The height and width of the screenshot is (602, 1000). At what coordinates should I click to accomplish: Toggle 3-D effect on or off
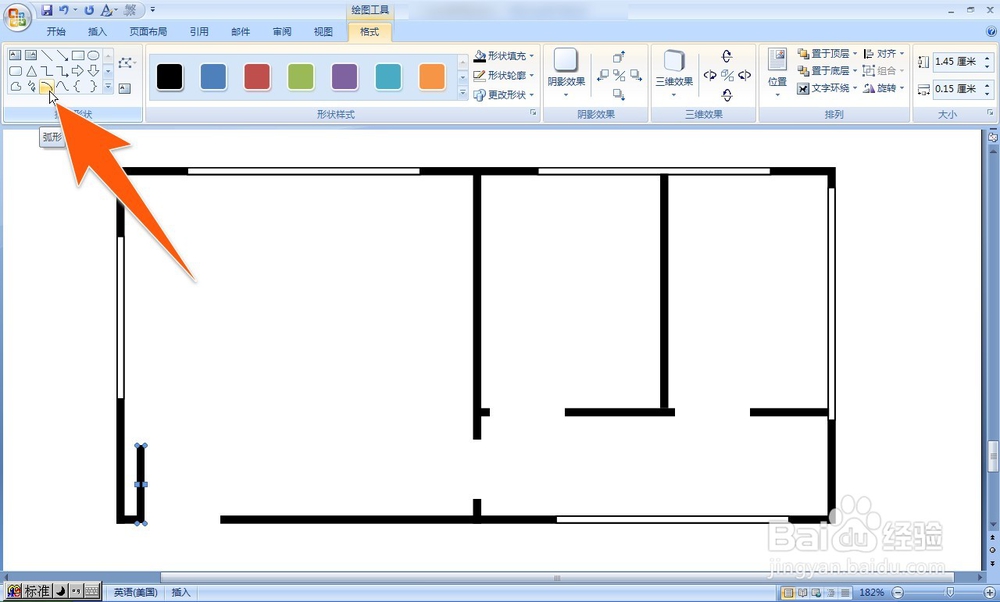tap(727, 75)
